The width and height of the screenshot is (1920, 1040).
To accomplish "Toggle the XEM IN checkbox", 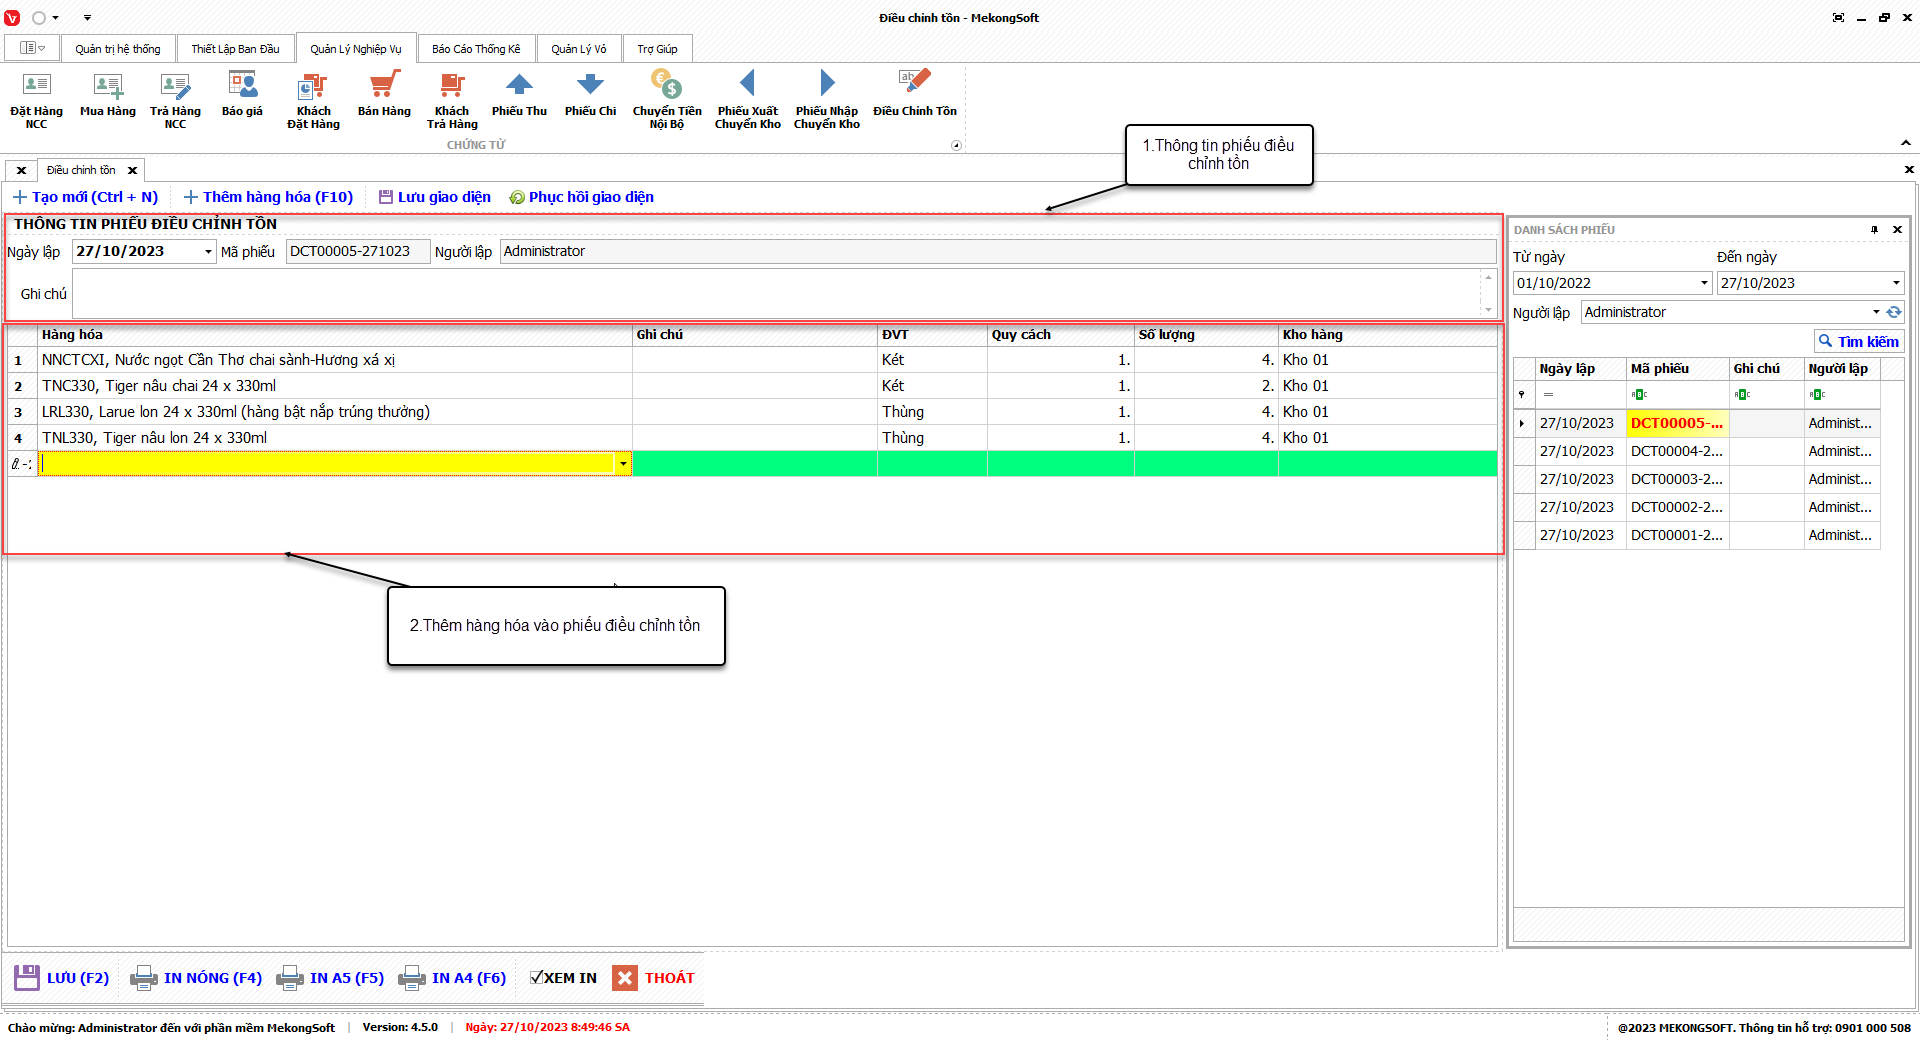I will click(537, 978).
